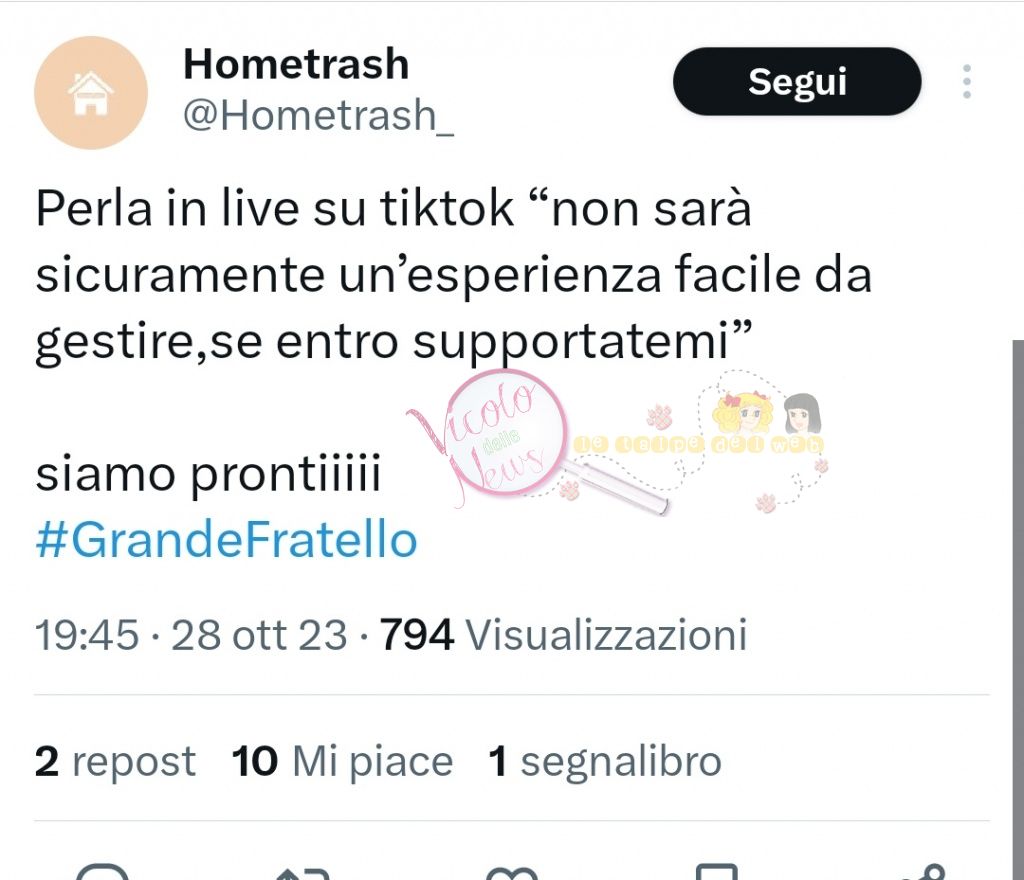
Task: Open the #GrandeFratello hashtag
Action: point(226,541)
